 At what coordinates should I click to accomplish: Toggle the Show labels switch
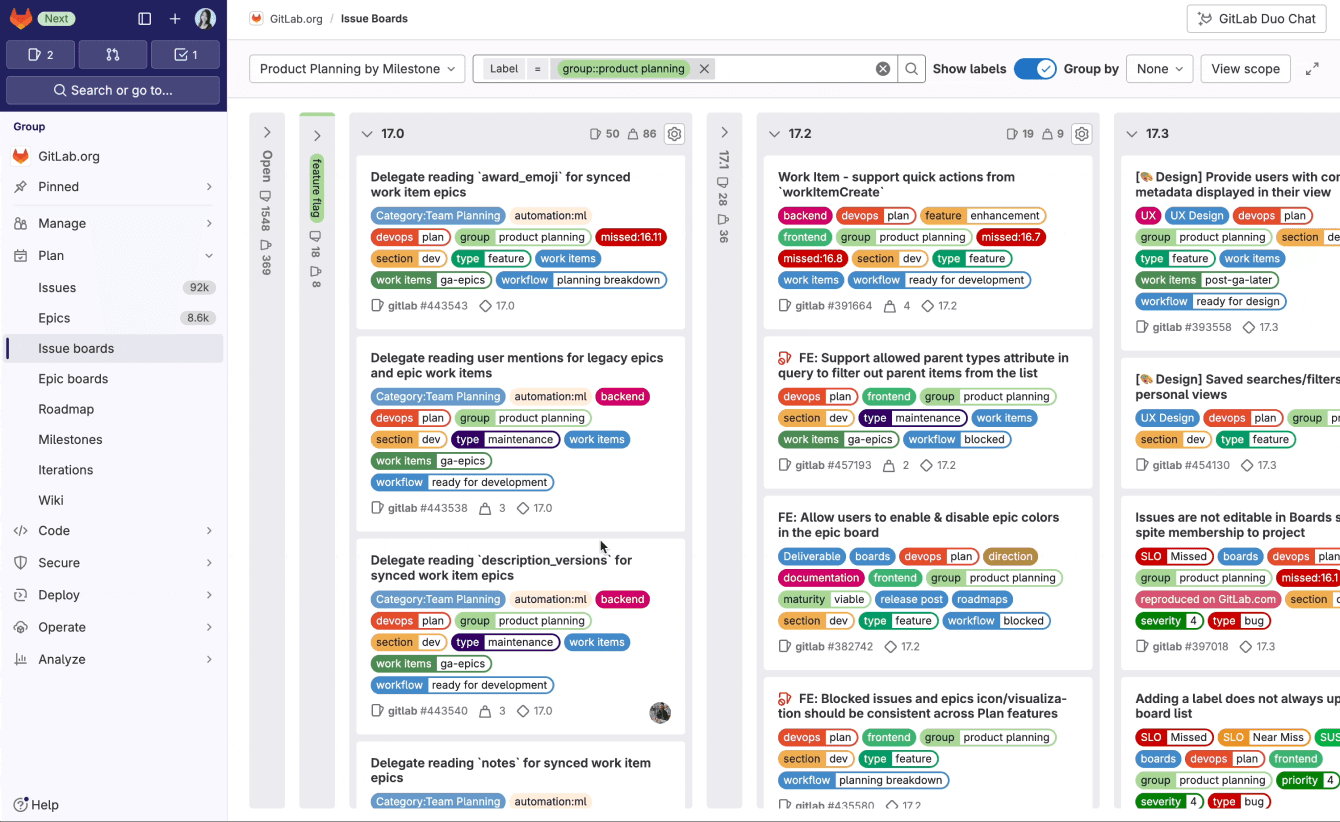click(1035, 69)
